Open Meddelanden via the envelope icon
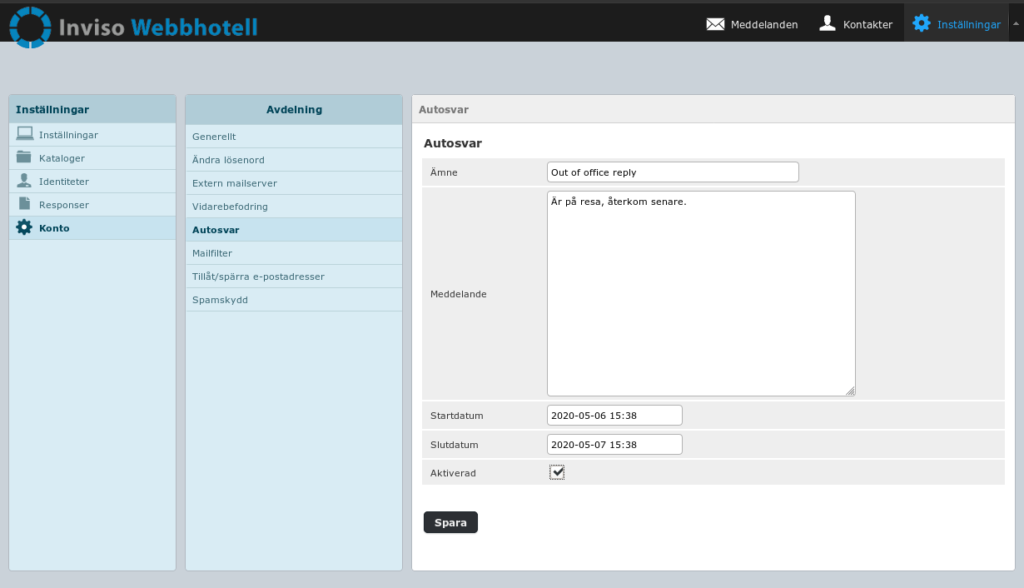This screenshot has height=588, width=1024. [715, 24]
